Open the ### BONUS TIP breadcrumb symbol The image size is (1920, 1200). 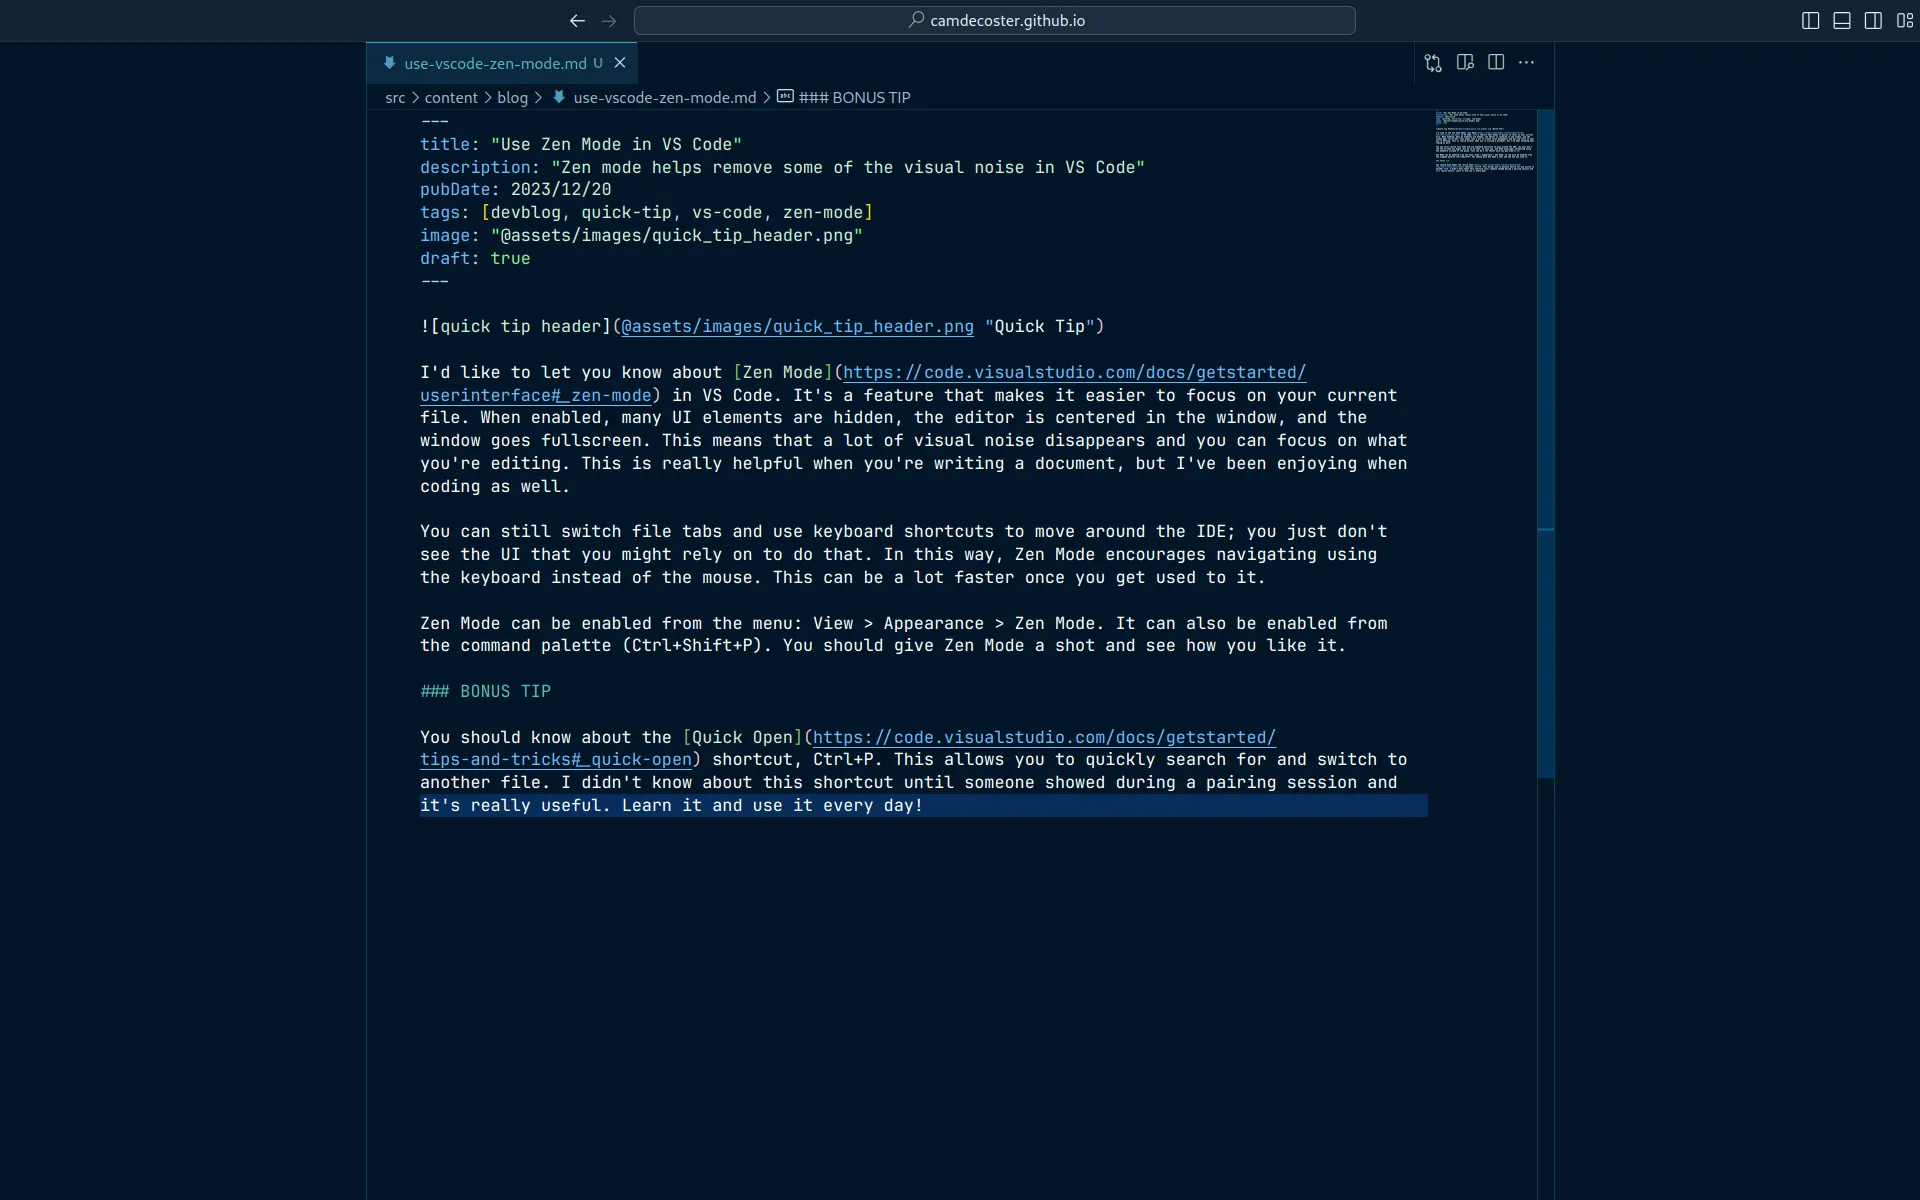tap(854, 98)
